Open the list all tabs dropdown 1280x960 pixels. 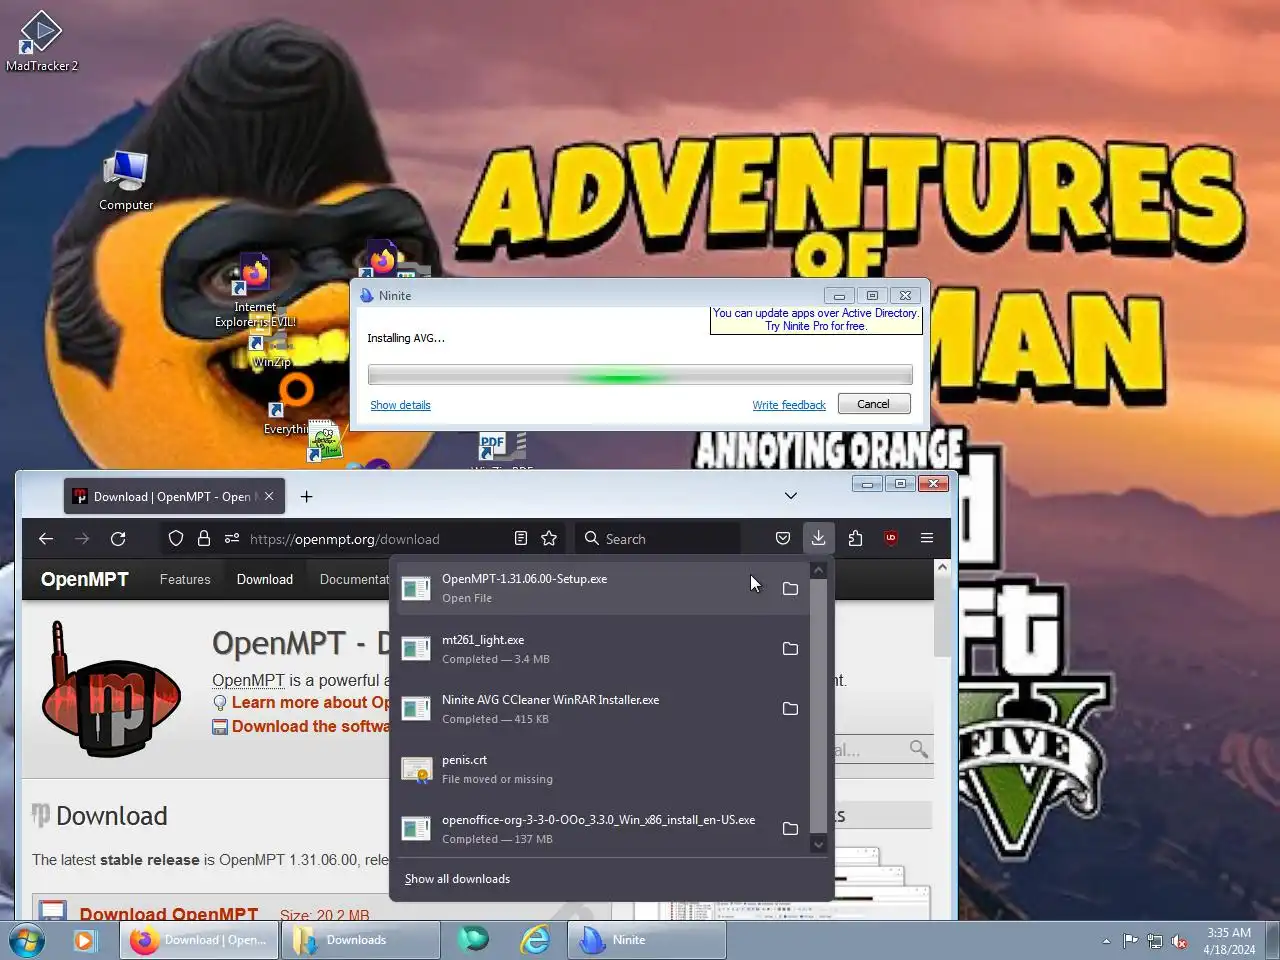(x=791, y=496)
